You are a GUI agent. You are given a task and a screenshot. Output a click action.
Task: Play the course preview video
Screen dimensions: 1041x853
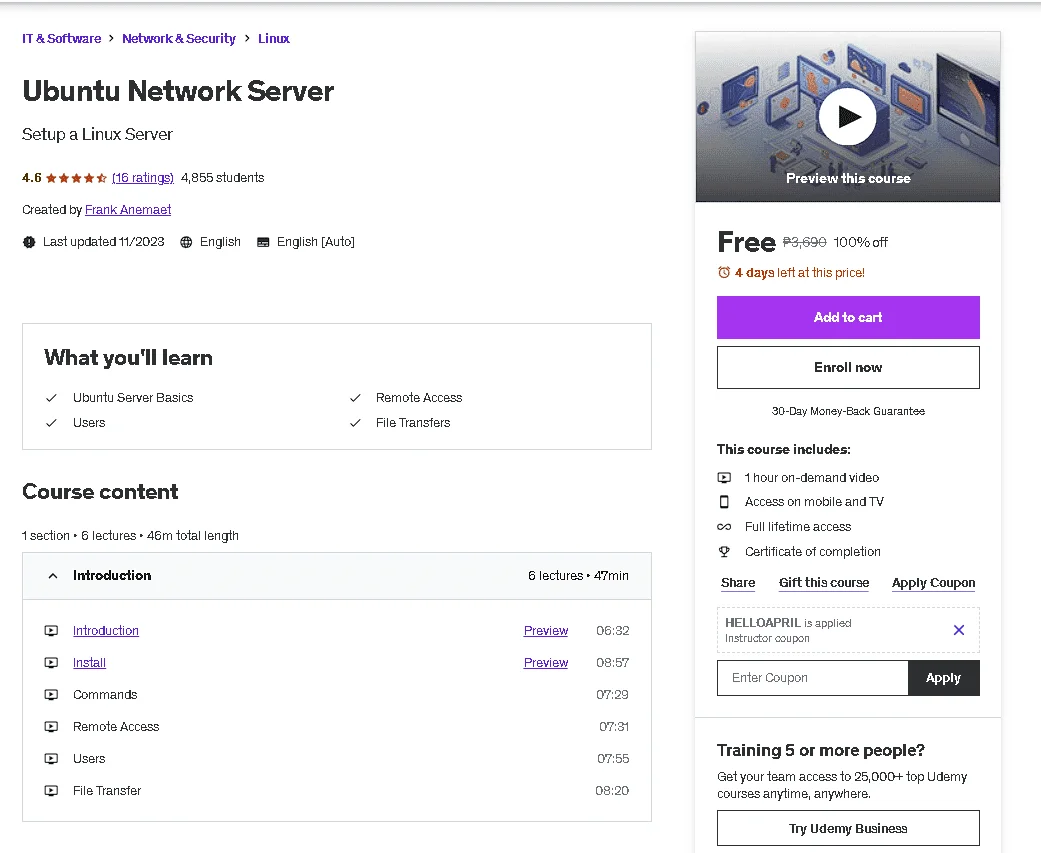click(847, 117)
